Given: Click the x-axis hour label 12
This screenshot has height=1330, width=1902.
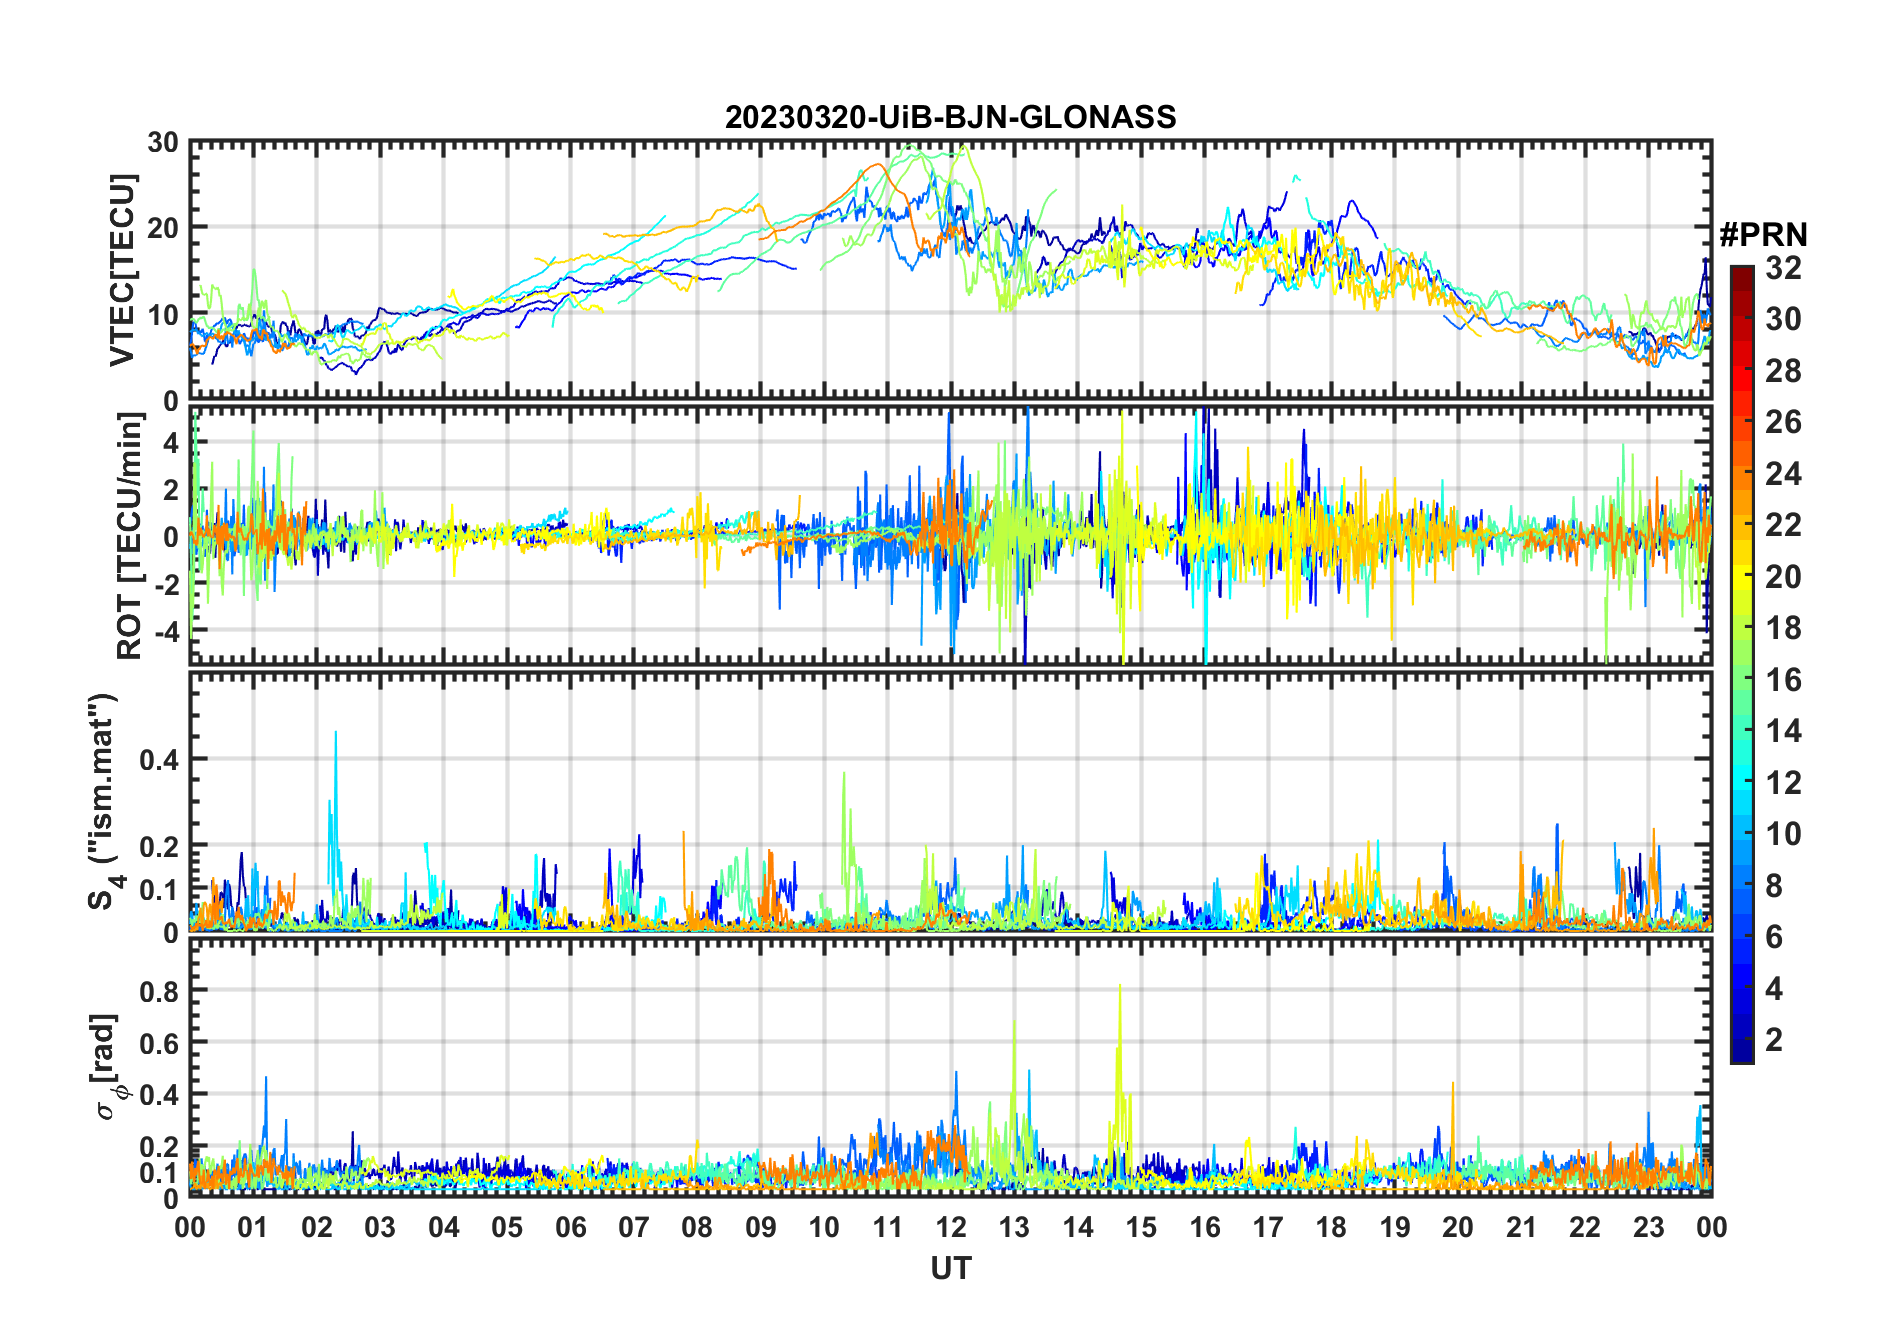Looking at the screenshot, I should [951, 1228].
